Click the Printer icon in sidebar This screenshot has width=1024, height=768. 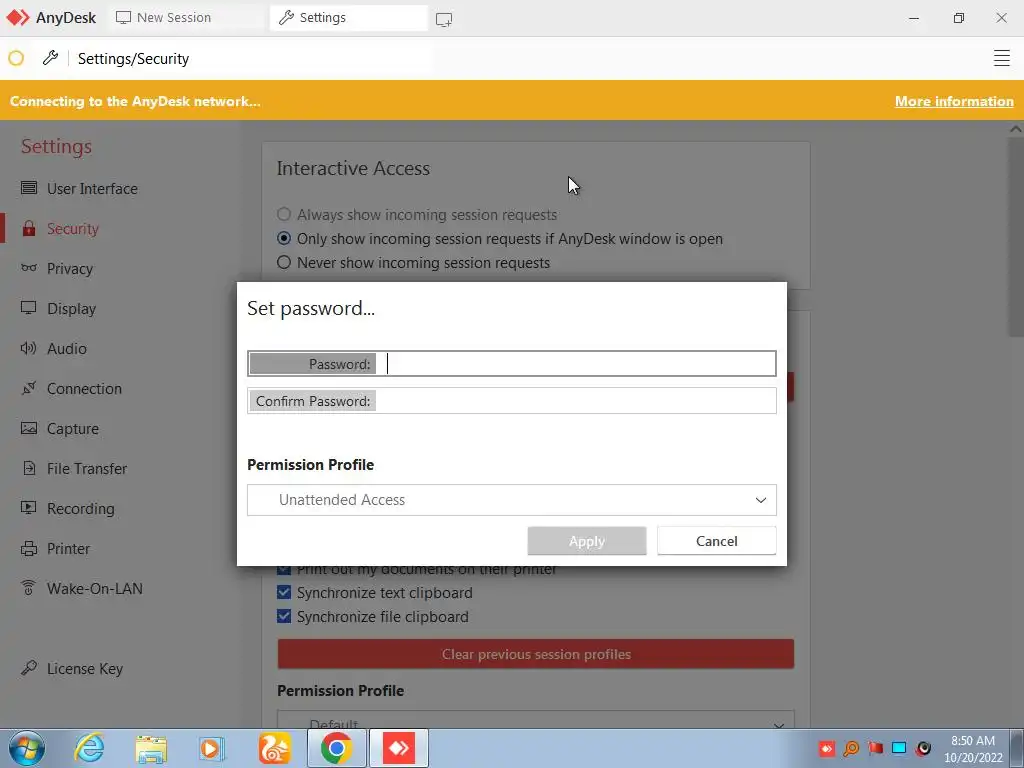(29, 549)
